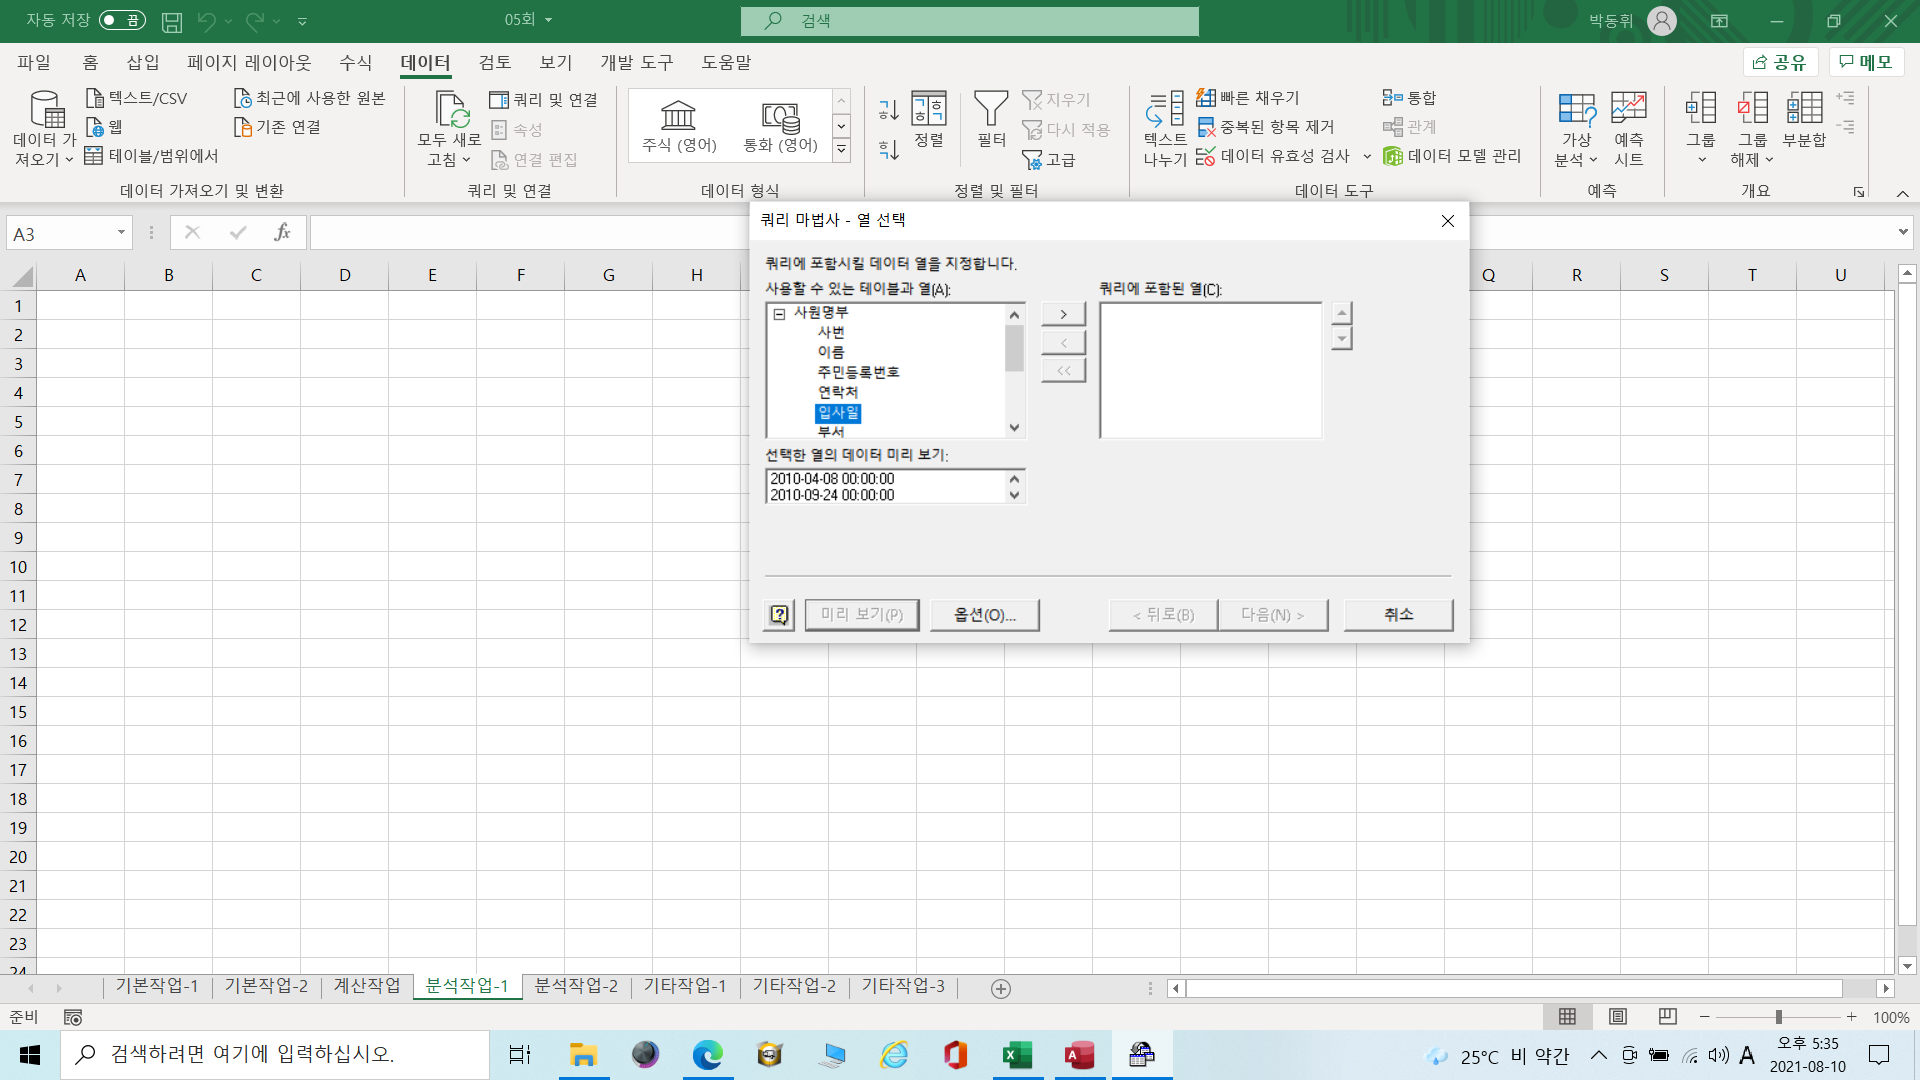Click the wizard help question icon
The width and height of the screenshot is (1920, 1080).
tap(779, 615)
